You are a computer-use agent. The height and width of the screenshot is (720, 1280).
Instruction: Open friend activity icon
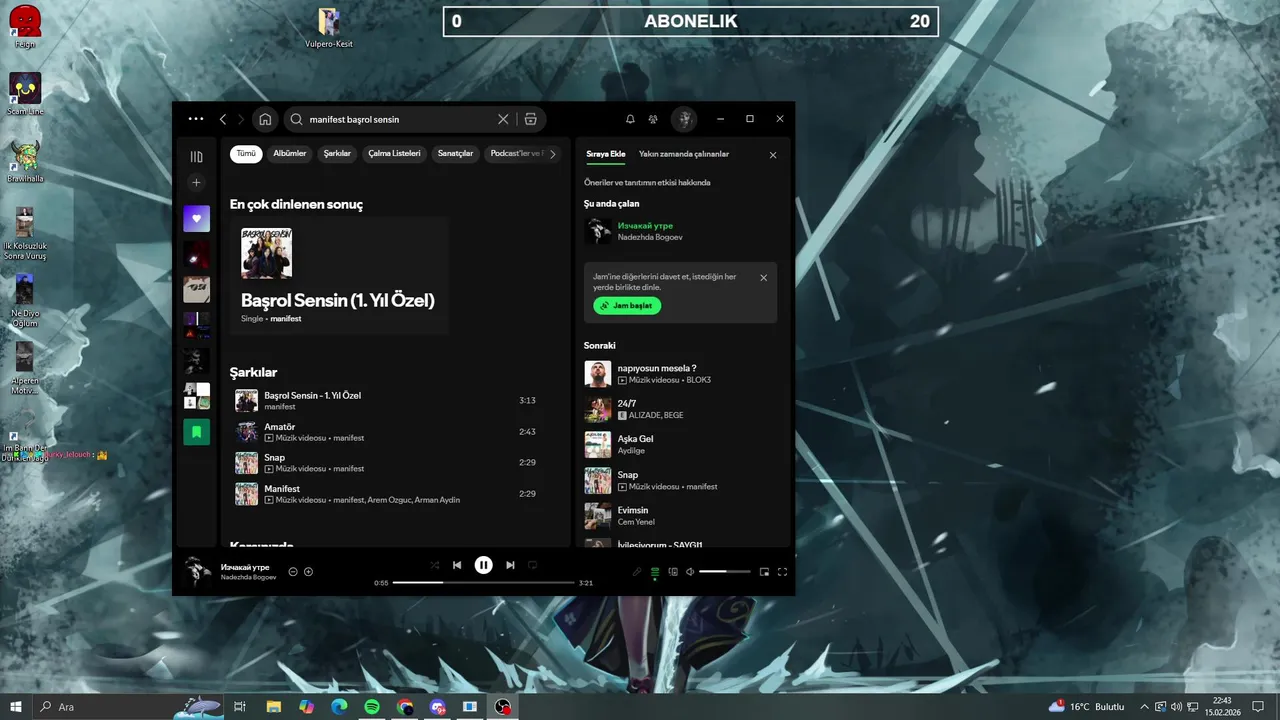tap(653, 119)
